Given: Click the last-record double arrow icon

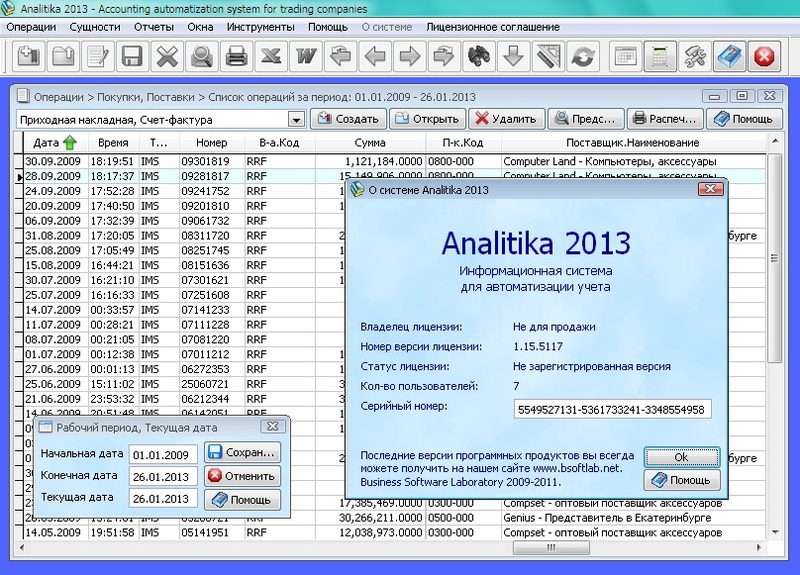Looking at the screenshot, I should click(x=444, y=56).
